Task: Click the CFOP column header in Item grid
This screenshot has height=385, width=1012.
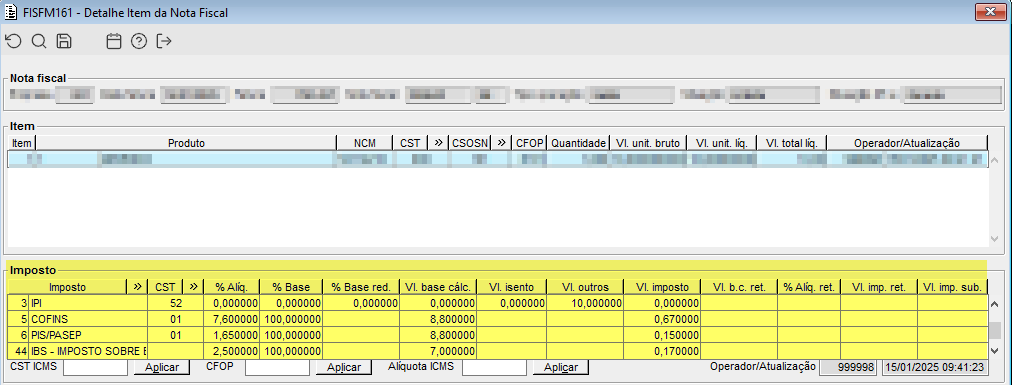Action: coord(530,143)
